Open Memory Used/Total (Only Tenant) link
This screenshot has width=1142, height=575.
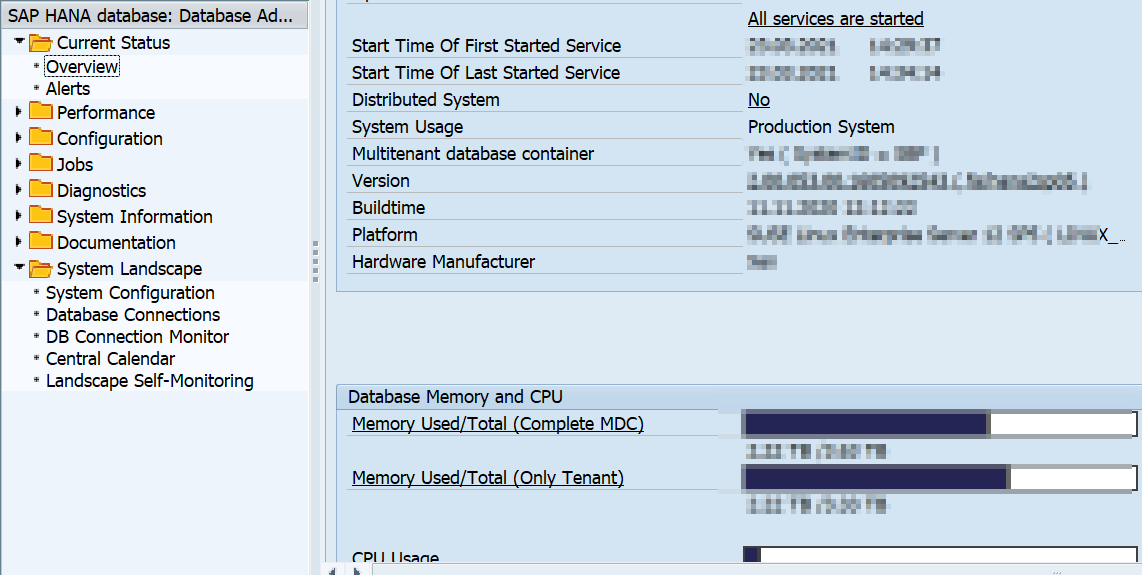[x=488, y=478]
